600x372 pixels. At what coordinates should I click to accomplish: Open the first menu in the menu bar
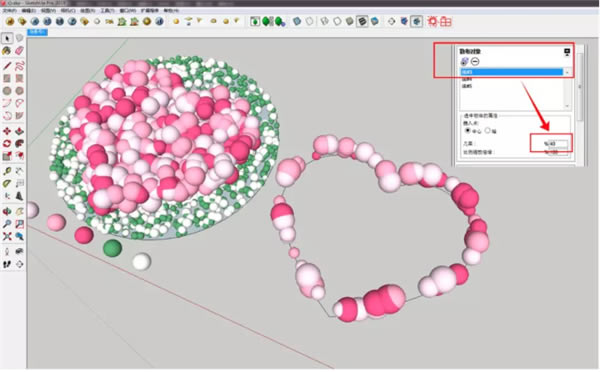pyautogui.click(x=9, y=10)
